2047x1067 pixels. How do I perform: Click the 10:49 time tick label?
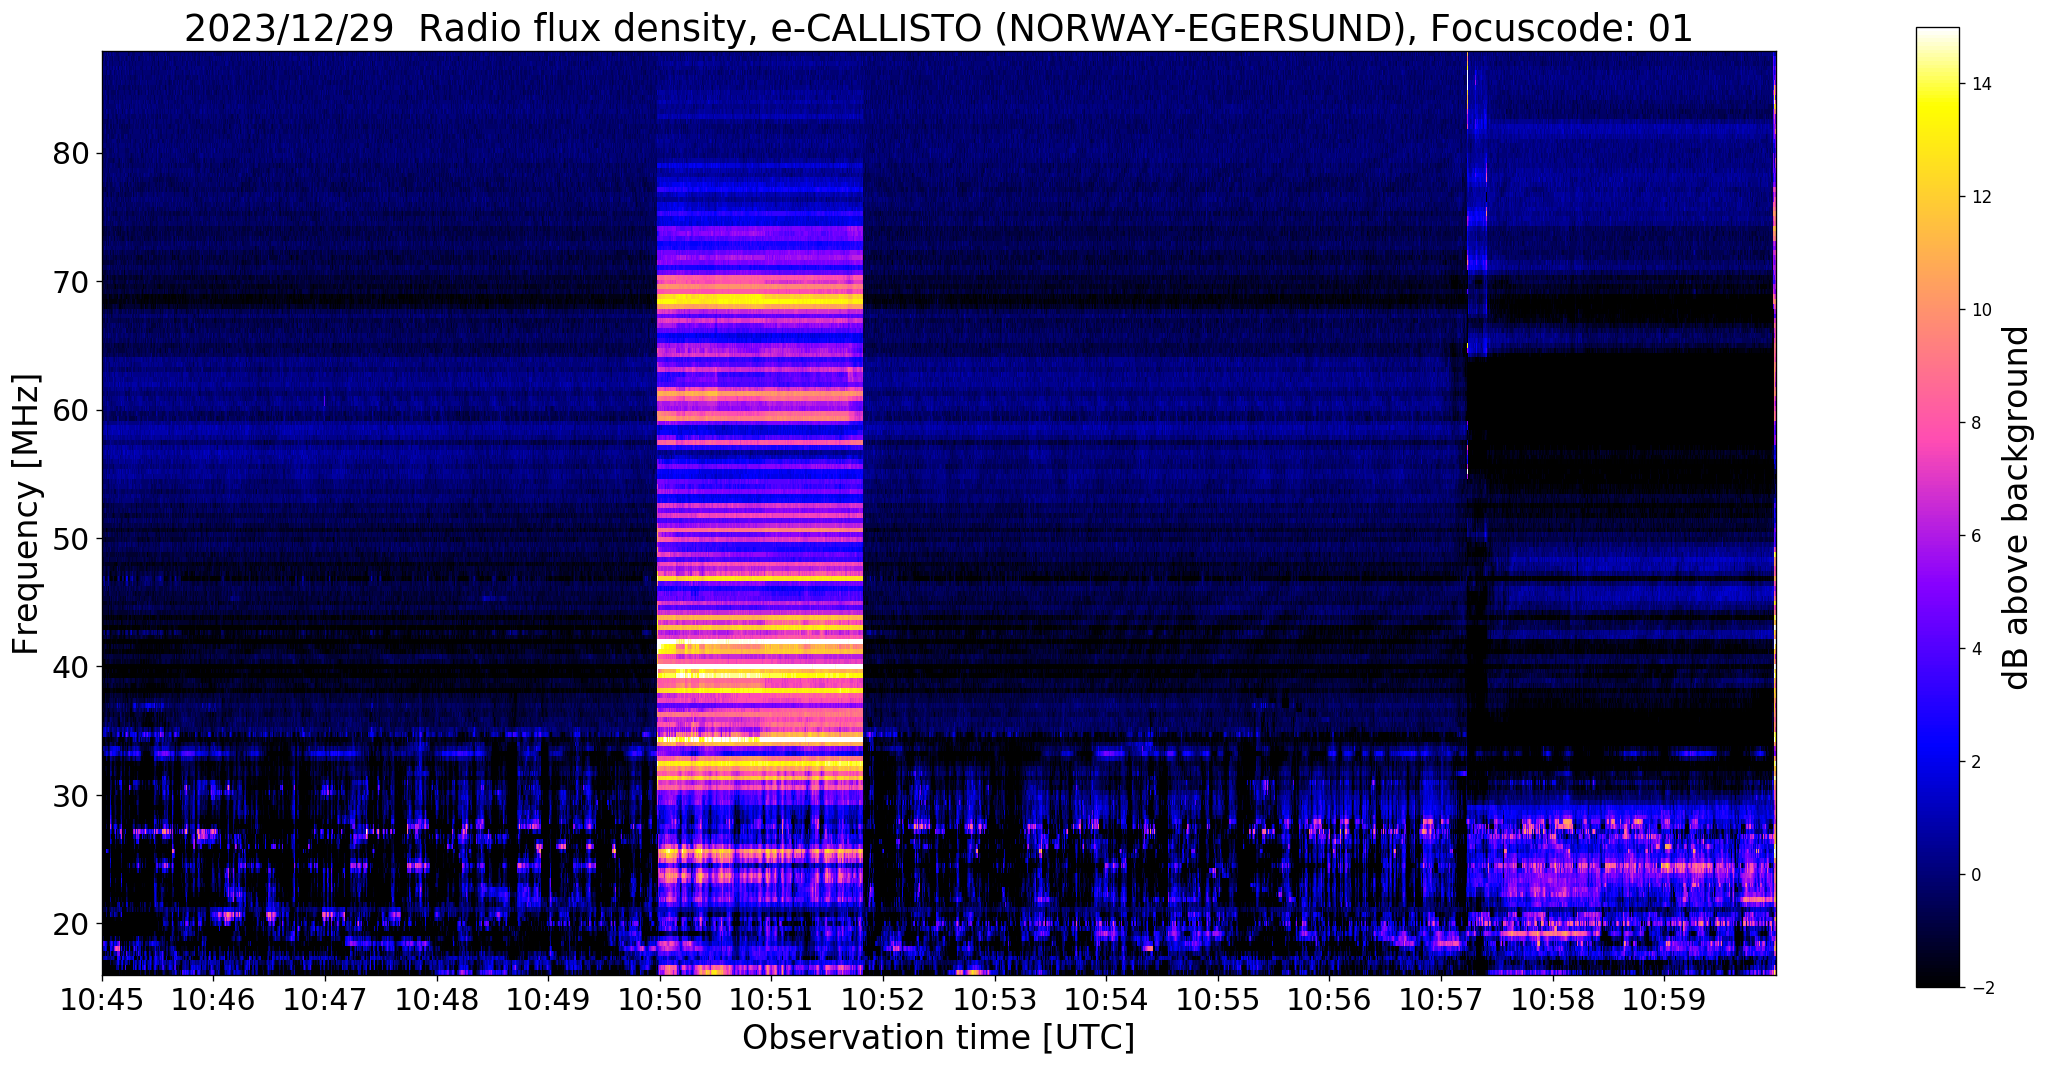point(548,998)
